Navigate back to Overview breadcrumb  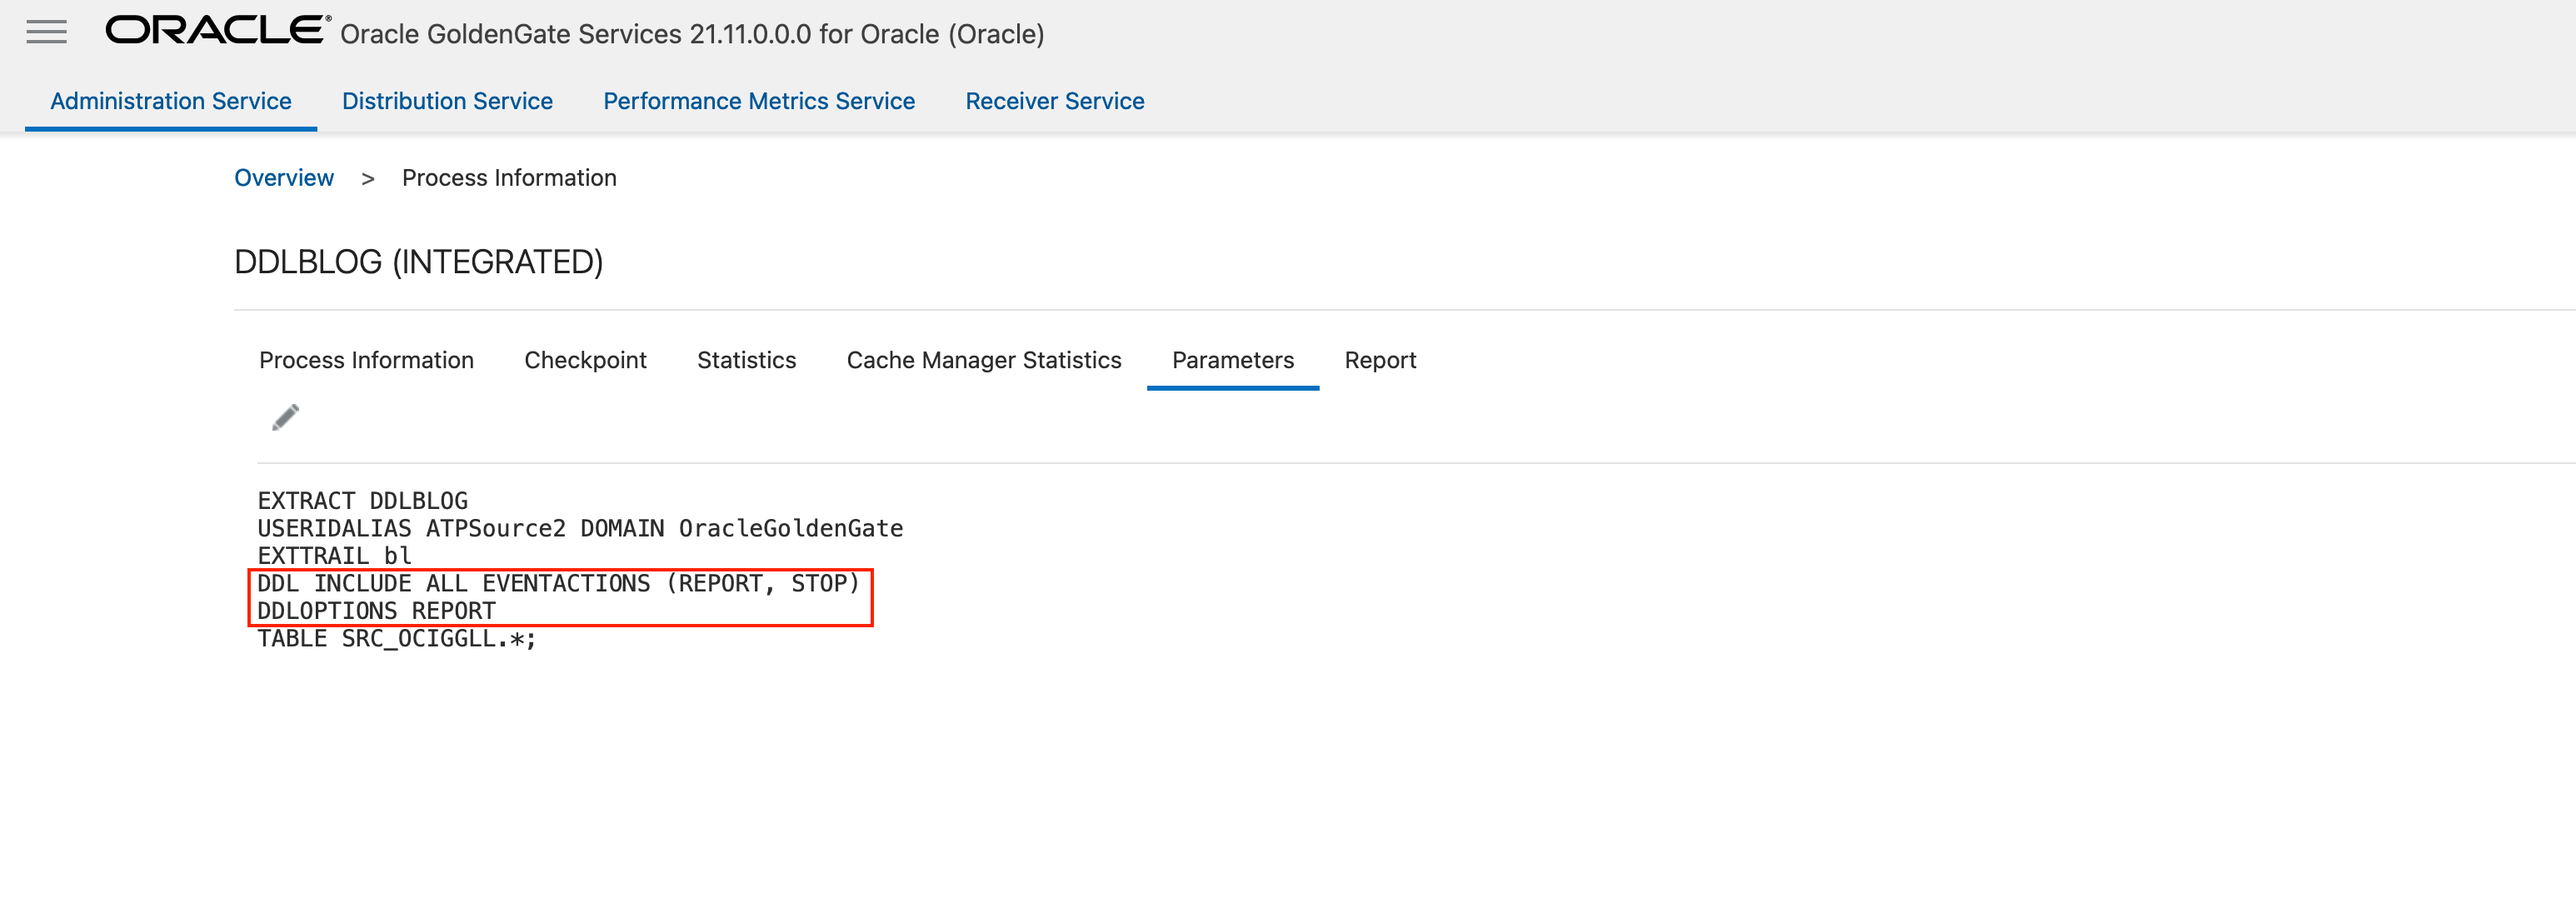coord(284,178)
